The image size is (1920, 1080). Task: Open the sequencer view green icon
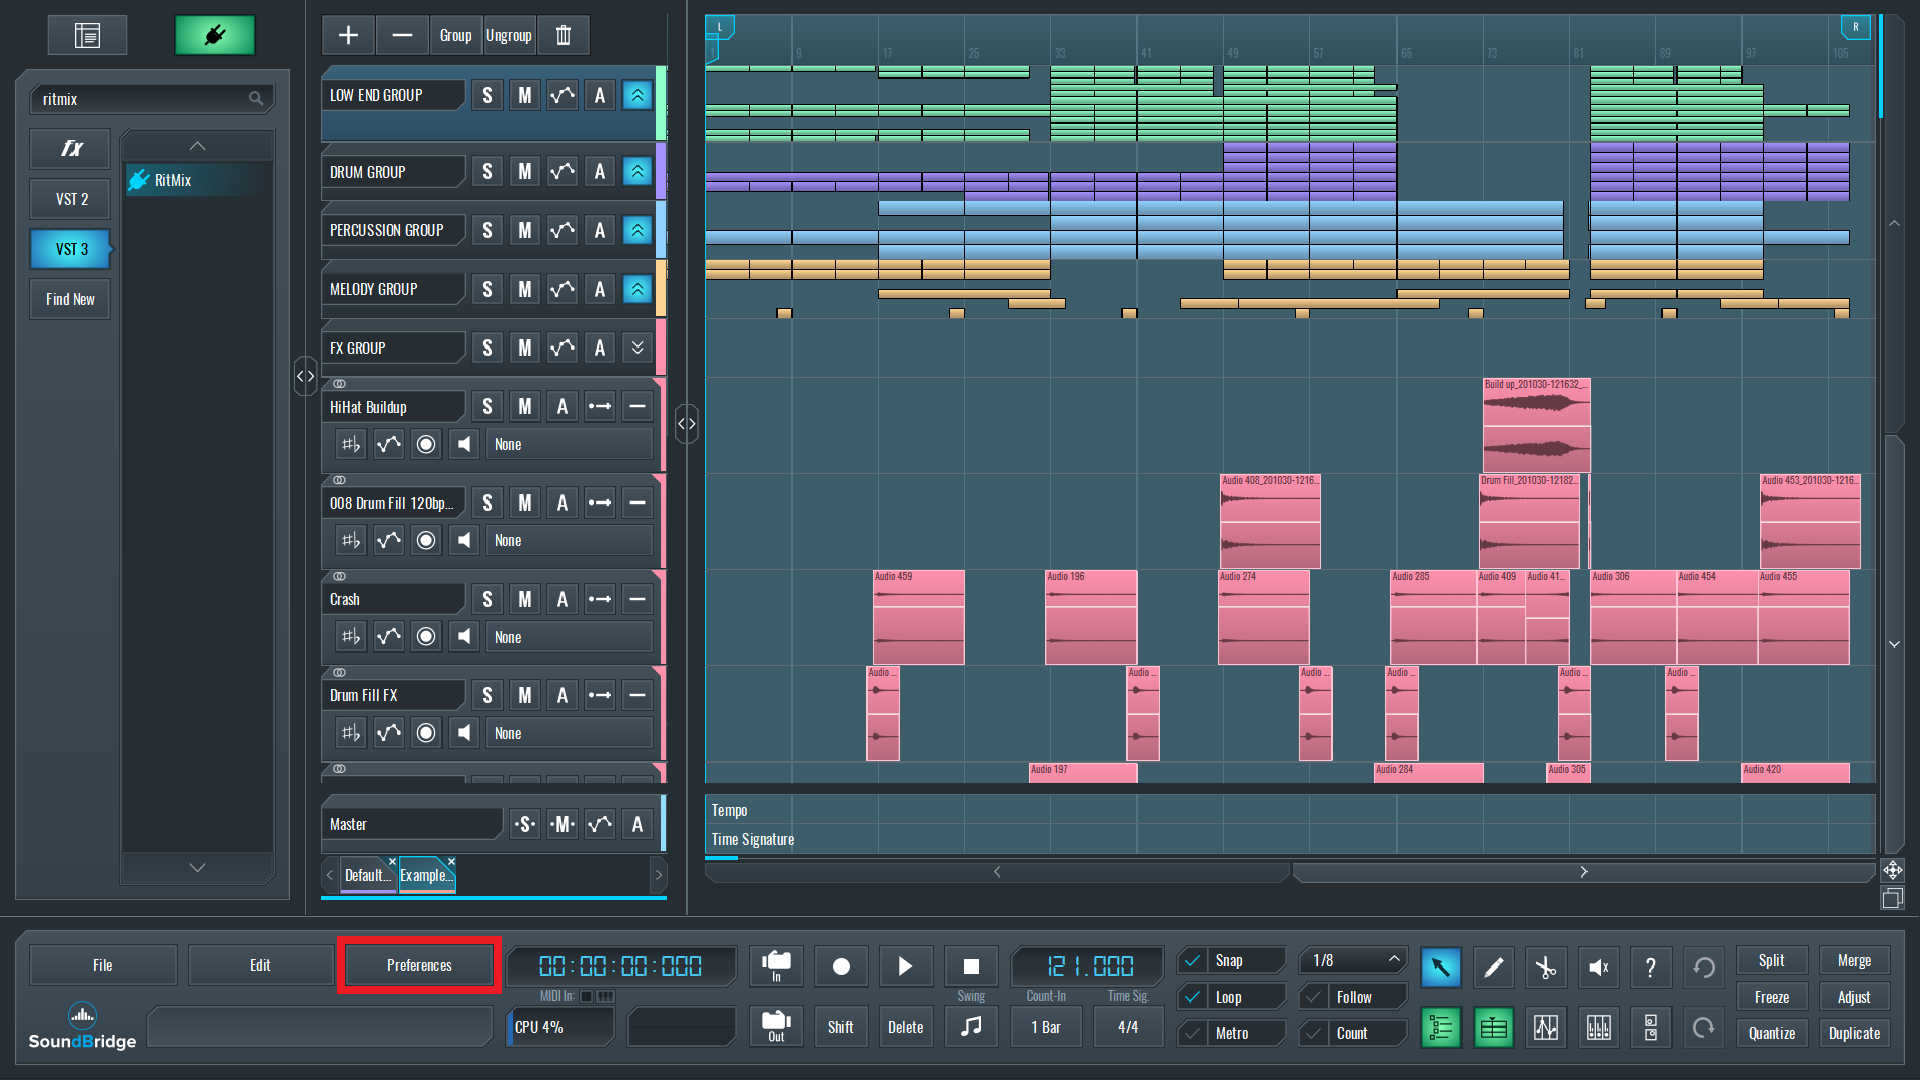coord(1493,1028)
